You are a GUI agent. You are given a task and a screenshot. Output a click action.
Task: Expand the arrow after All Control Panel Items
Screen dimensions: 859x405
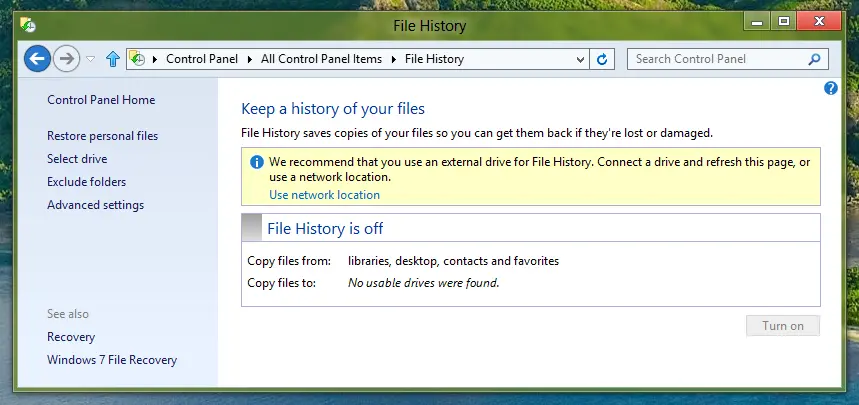393,59
